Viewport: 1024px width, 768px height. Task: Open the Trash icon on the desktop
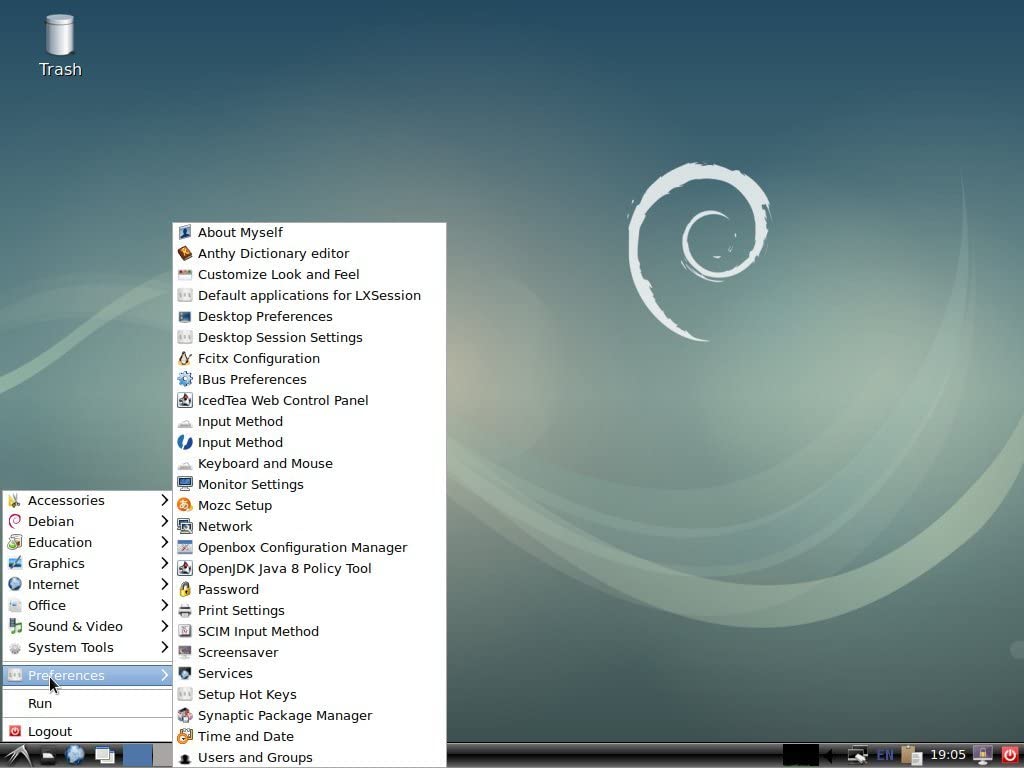[x=60, y=37]
